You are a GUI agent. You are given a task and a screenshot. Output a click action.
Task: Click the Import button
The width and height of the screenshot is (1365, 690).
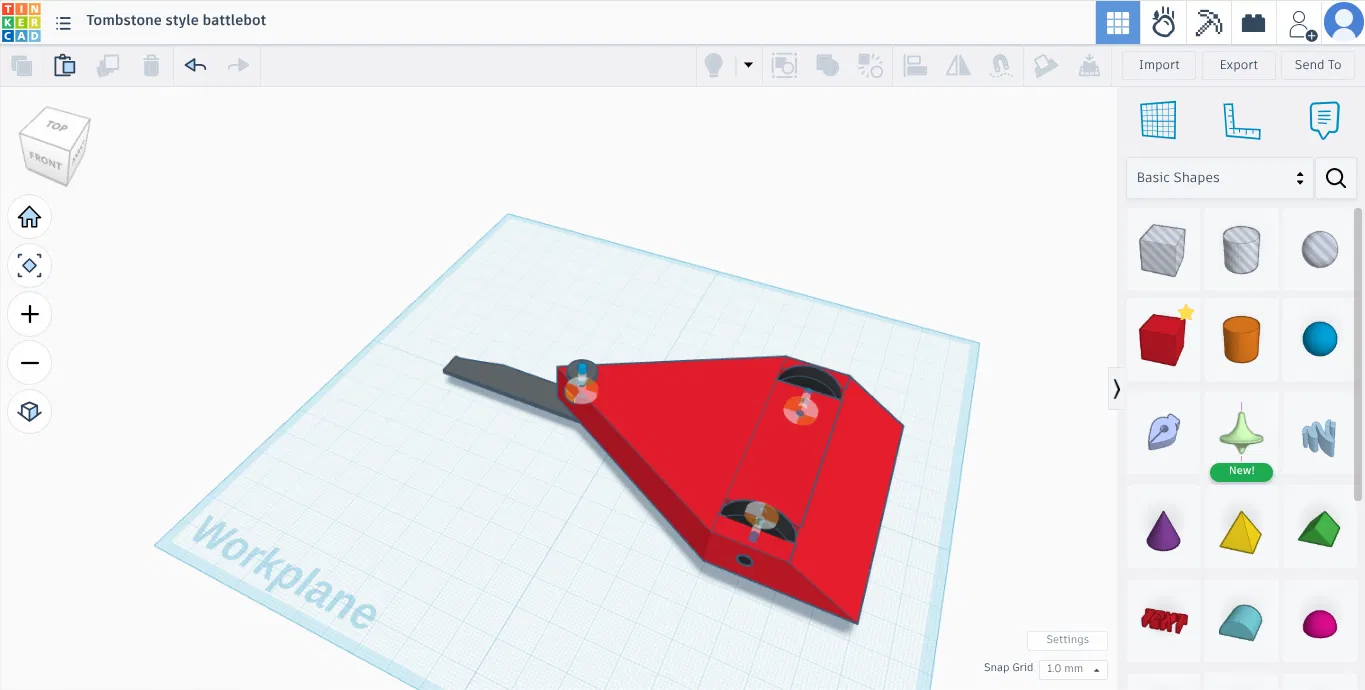click(x=1159, y=65)
